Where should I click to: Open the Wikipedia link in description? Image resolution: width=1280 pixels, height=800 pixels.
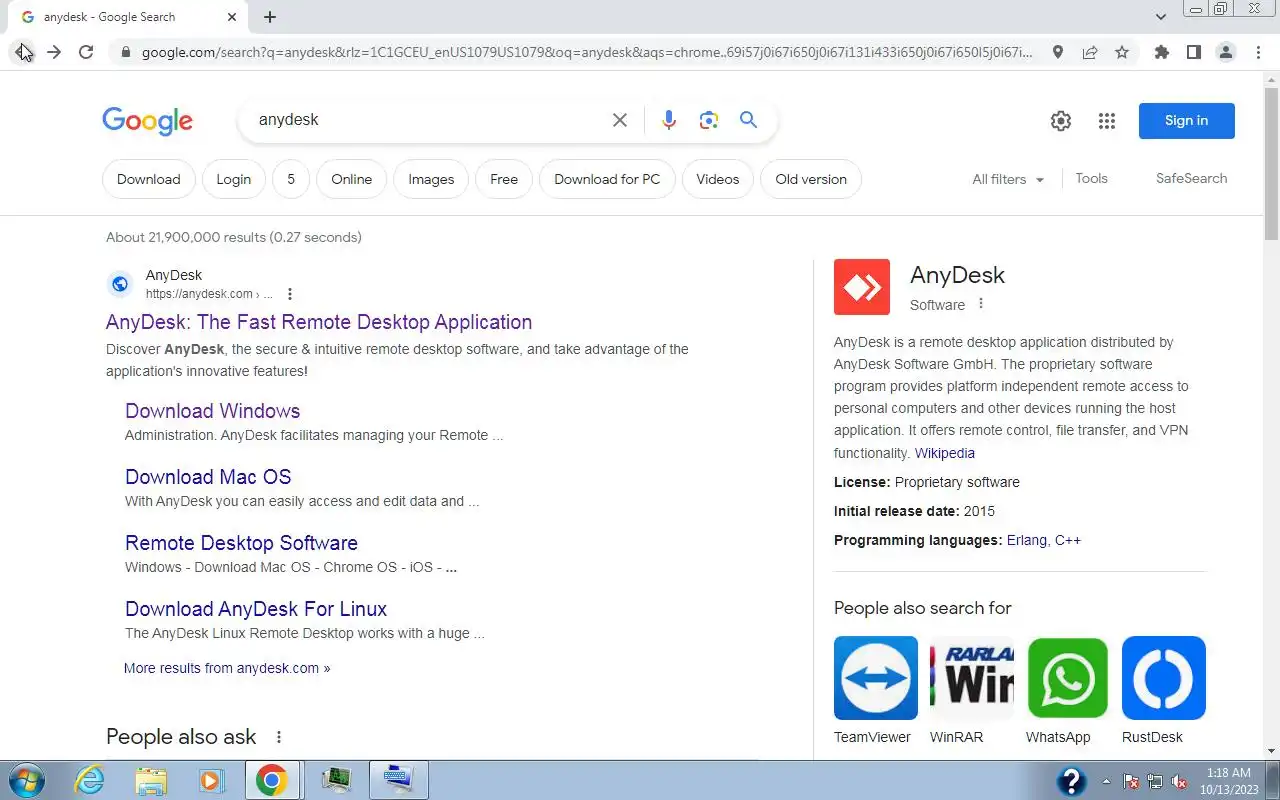(945, 453)
